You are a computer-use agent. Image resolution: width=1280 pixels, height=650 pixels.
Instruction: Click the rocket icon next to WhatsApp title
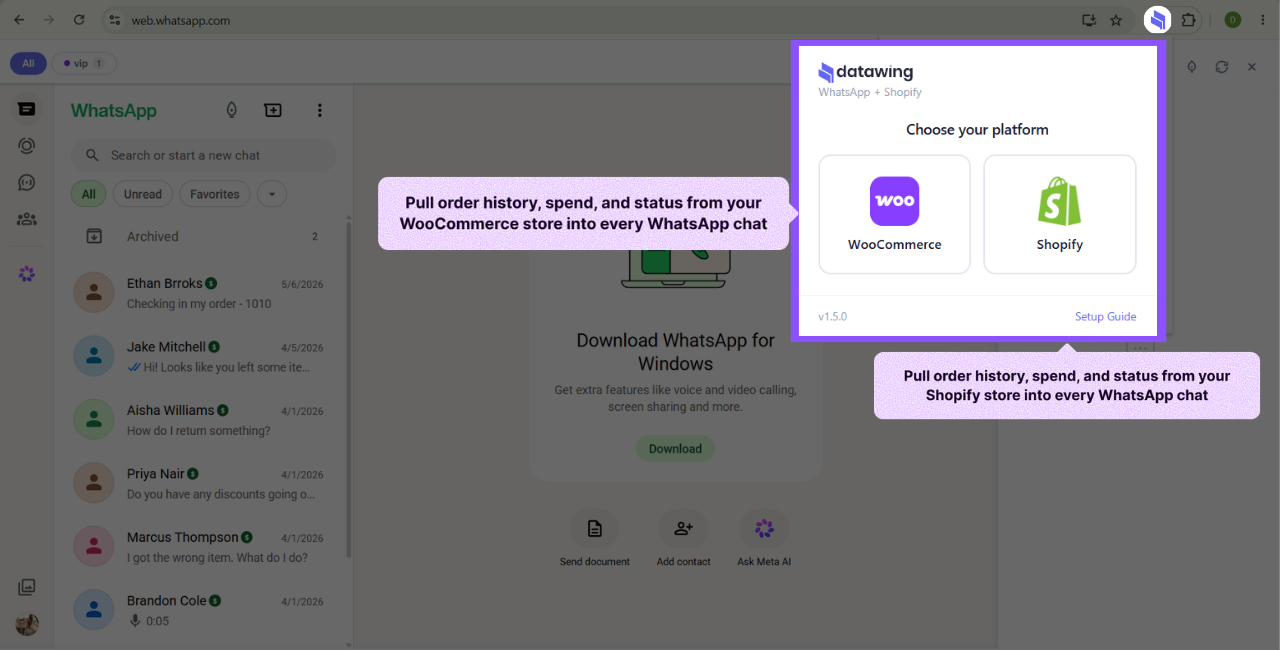click(232, 110)
